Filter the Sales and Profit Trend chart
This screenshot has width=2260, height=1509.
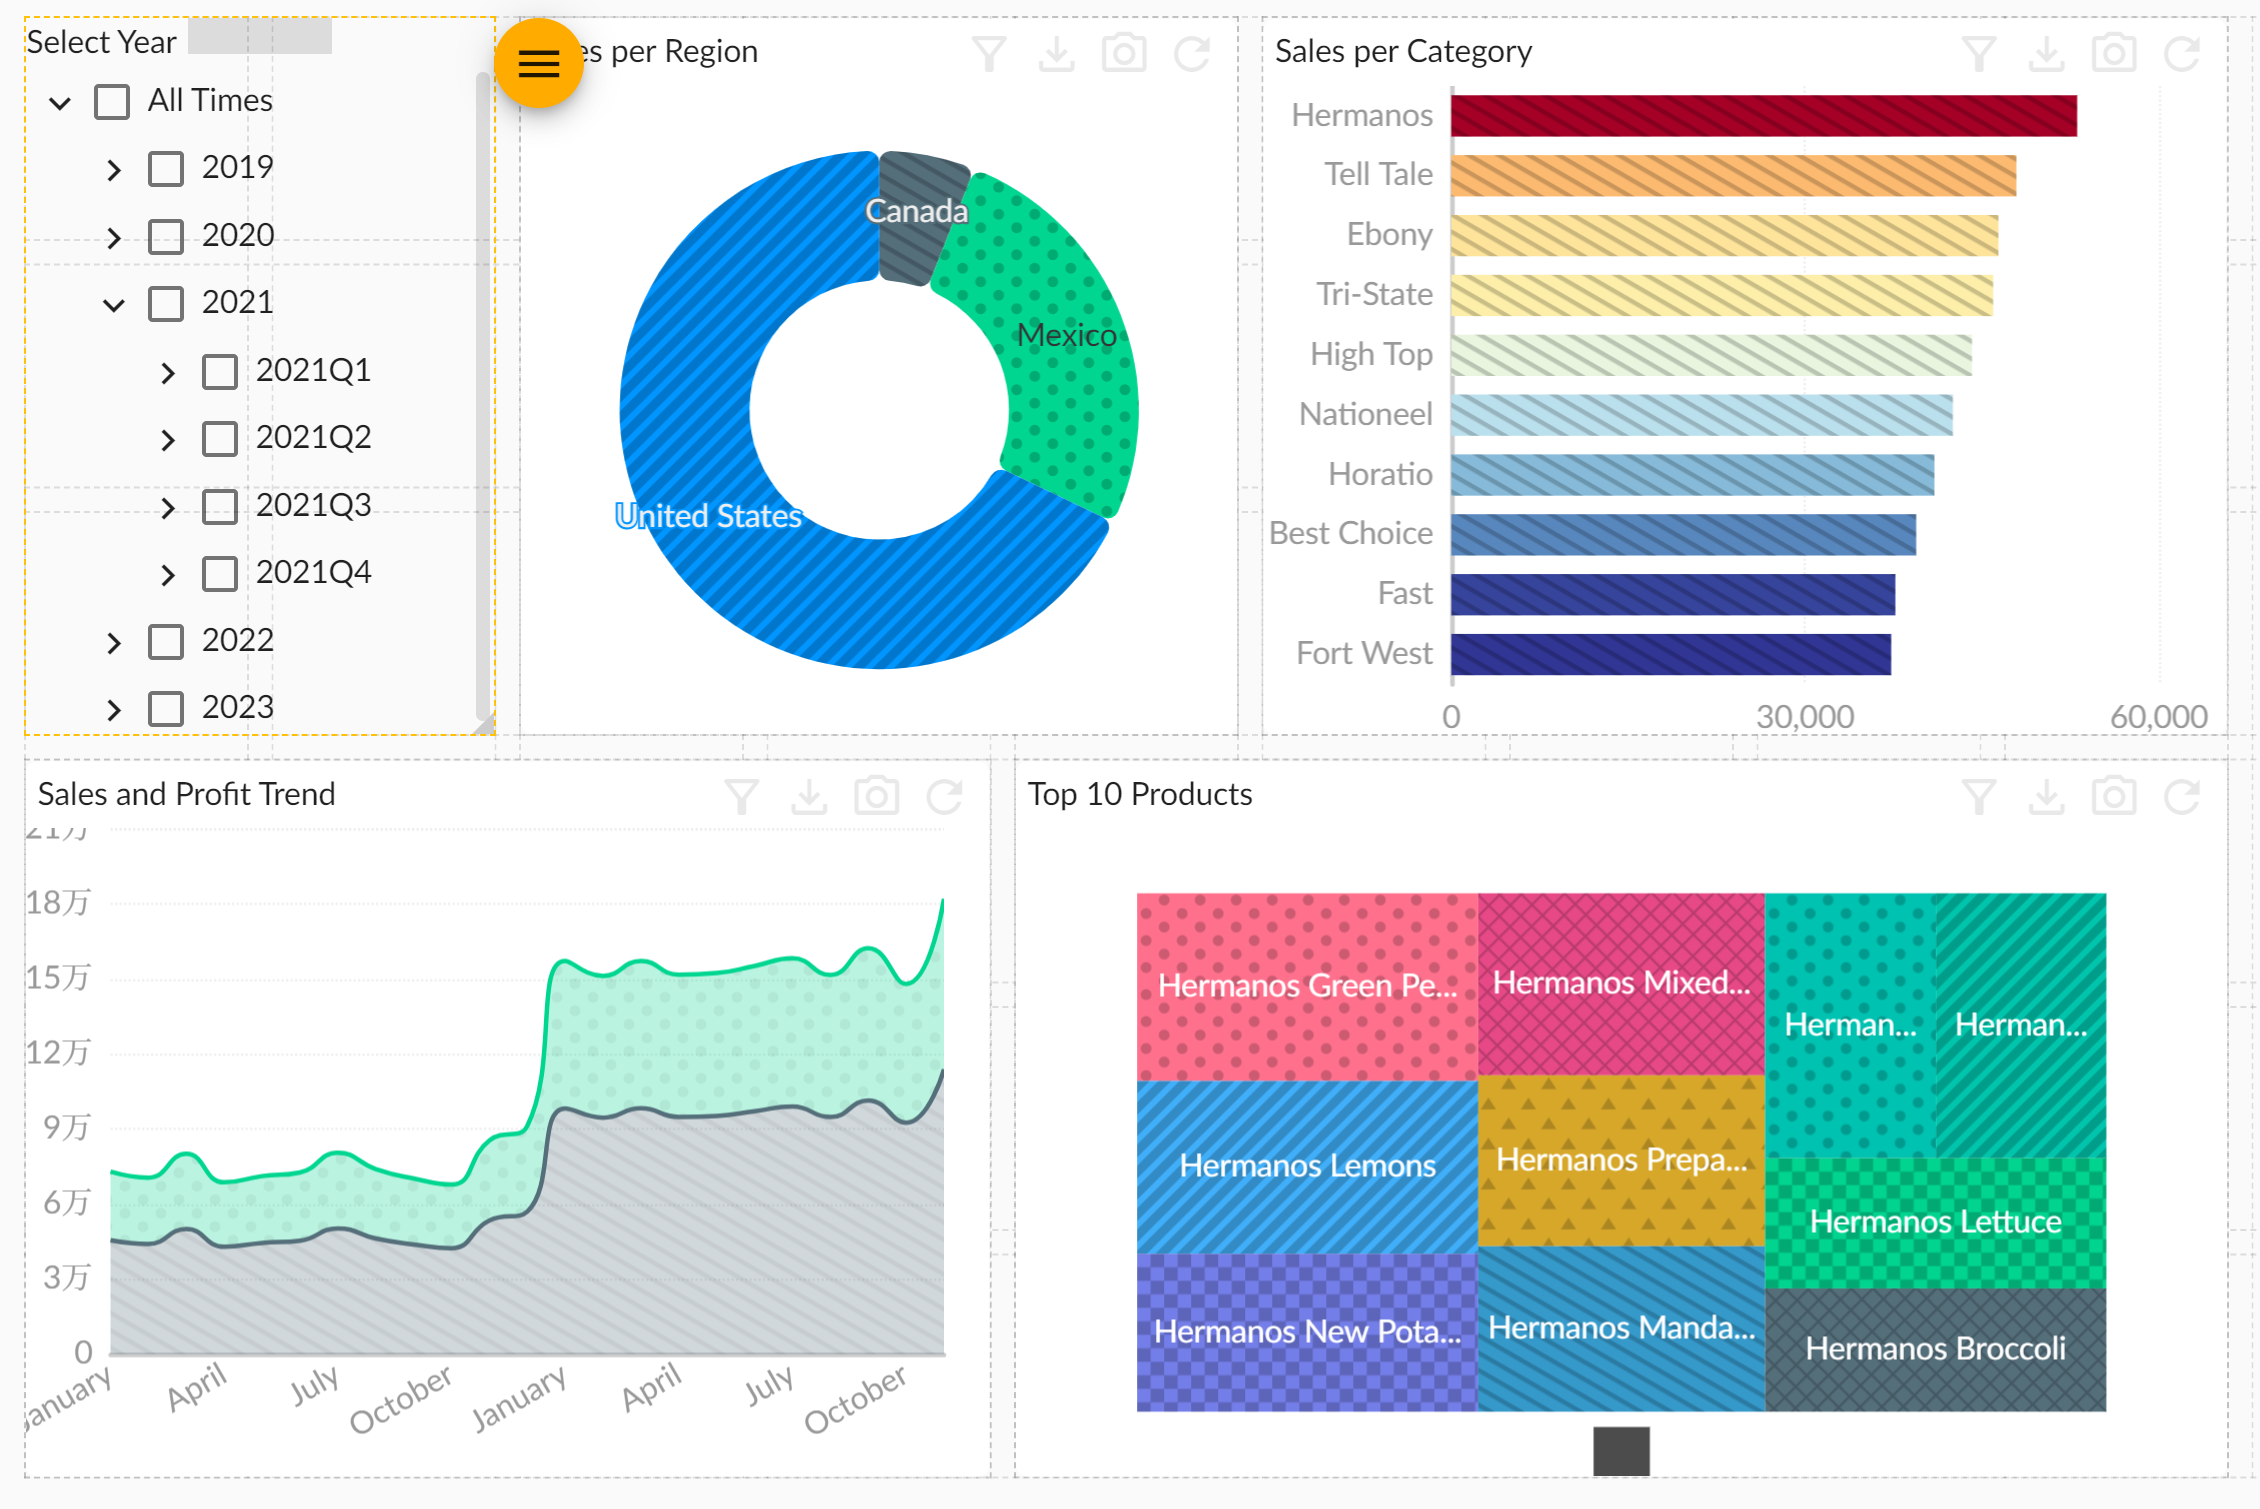click(x=741, y=797)
